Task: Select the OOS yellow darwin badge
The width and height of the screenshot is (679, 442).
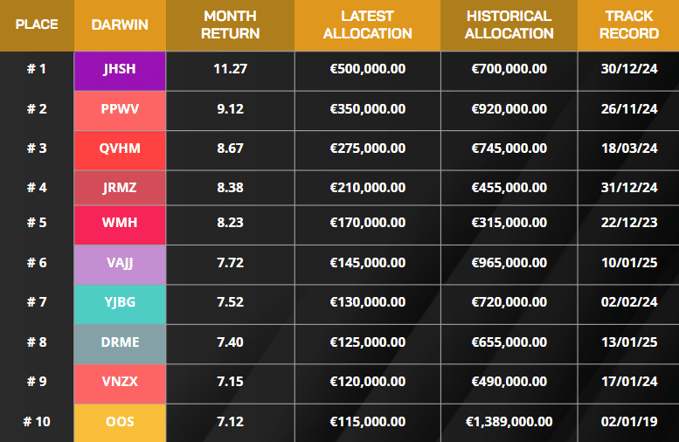Action: tap(120, 421)
